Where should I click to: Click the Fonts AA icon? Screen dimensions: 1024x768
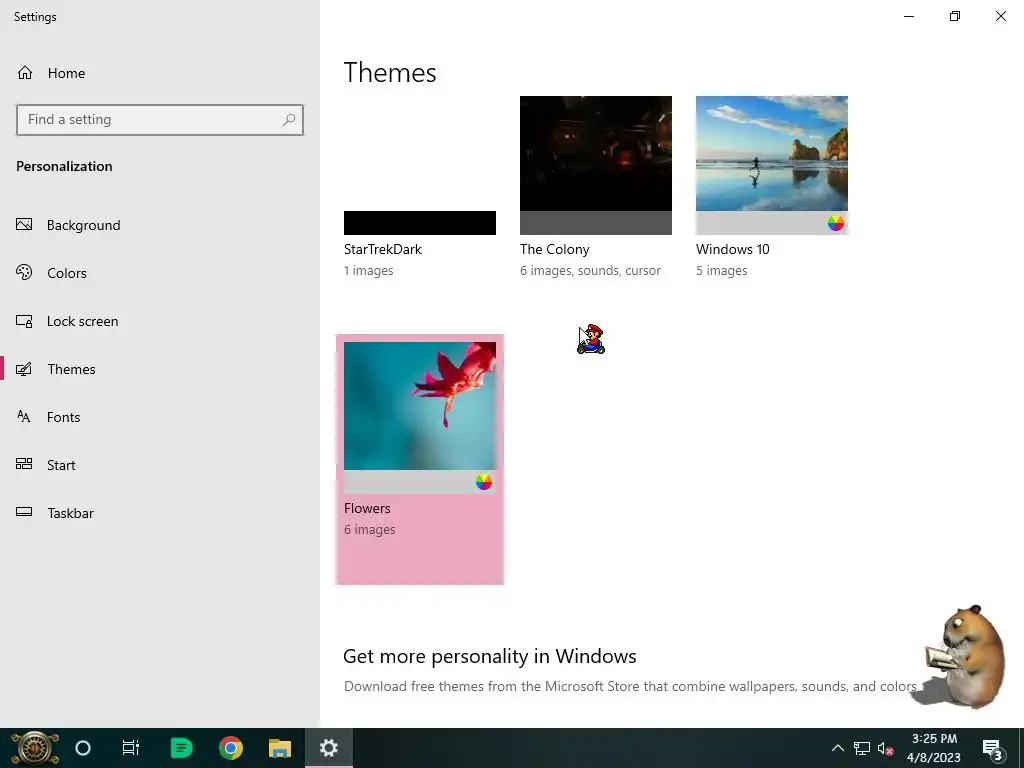(x=24, y=417)
